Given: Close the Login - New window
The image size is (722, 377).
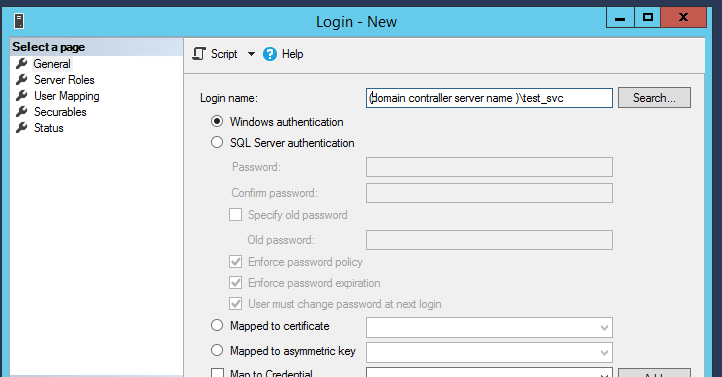Looking at the screenshot, I should coord(683,17).
